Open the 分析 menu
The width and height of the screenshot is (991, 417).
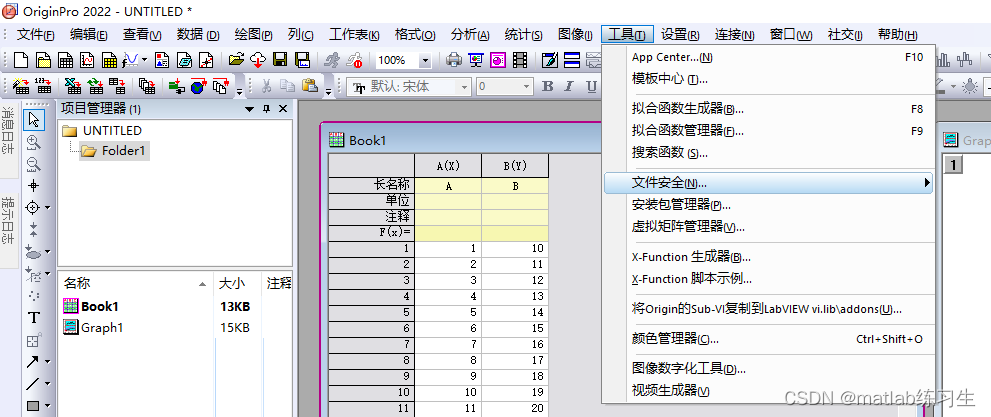point(470,35)
